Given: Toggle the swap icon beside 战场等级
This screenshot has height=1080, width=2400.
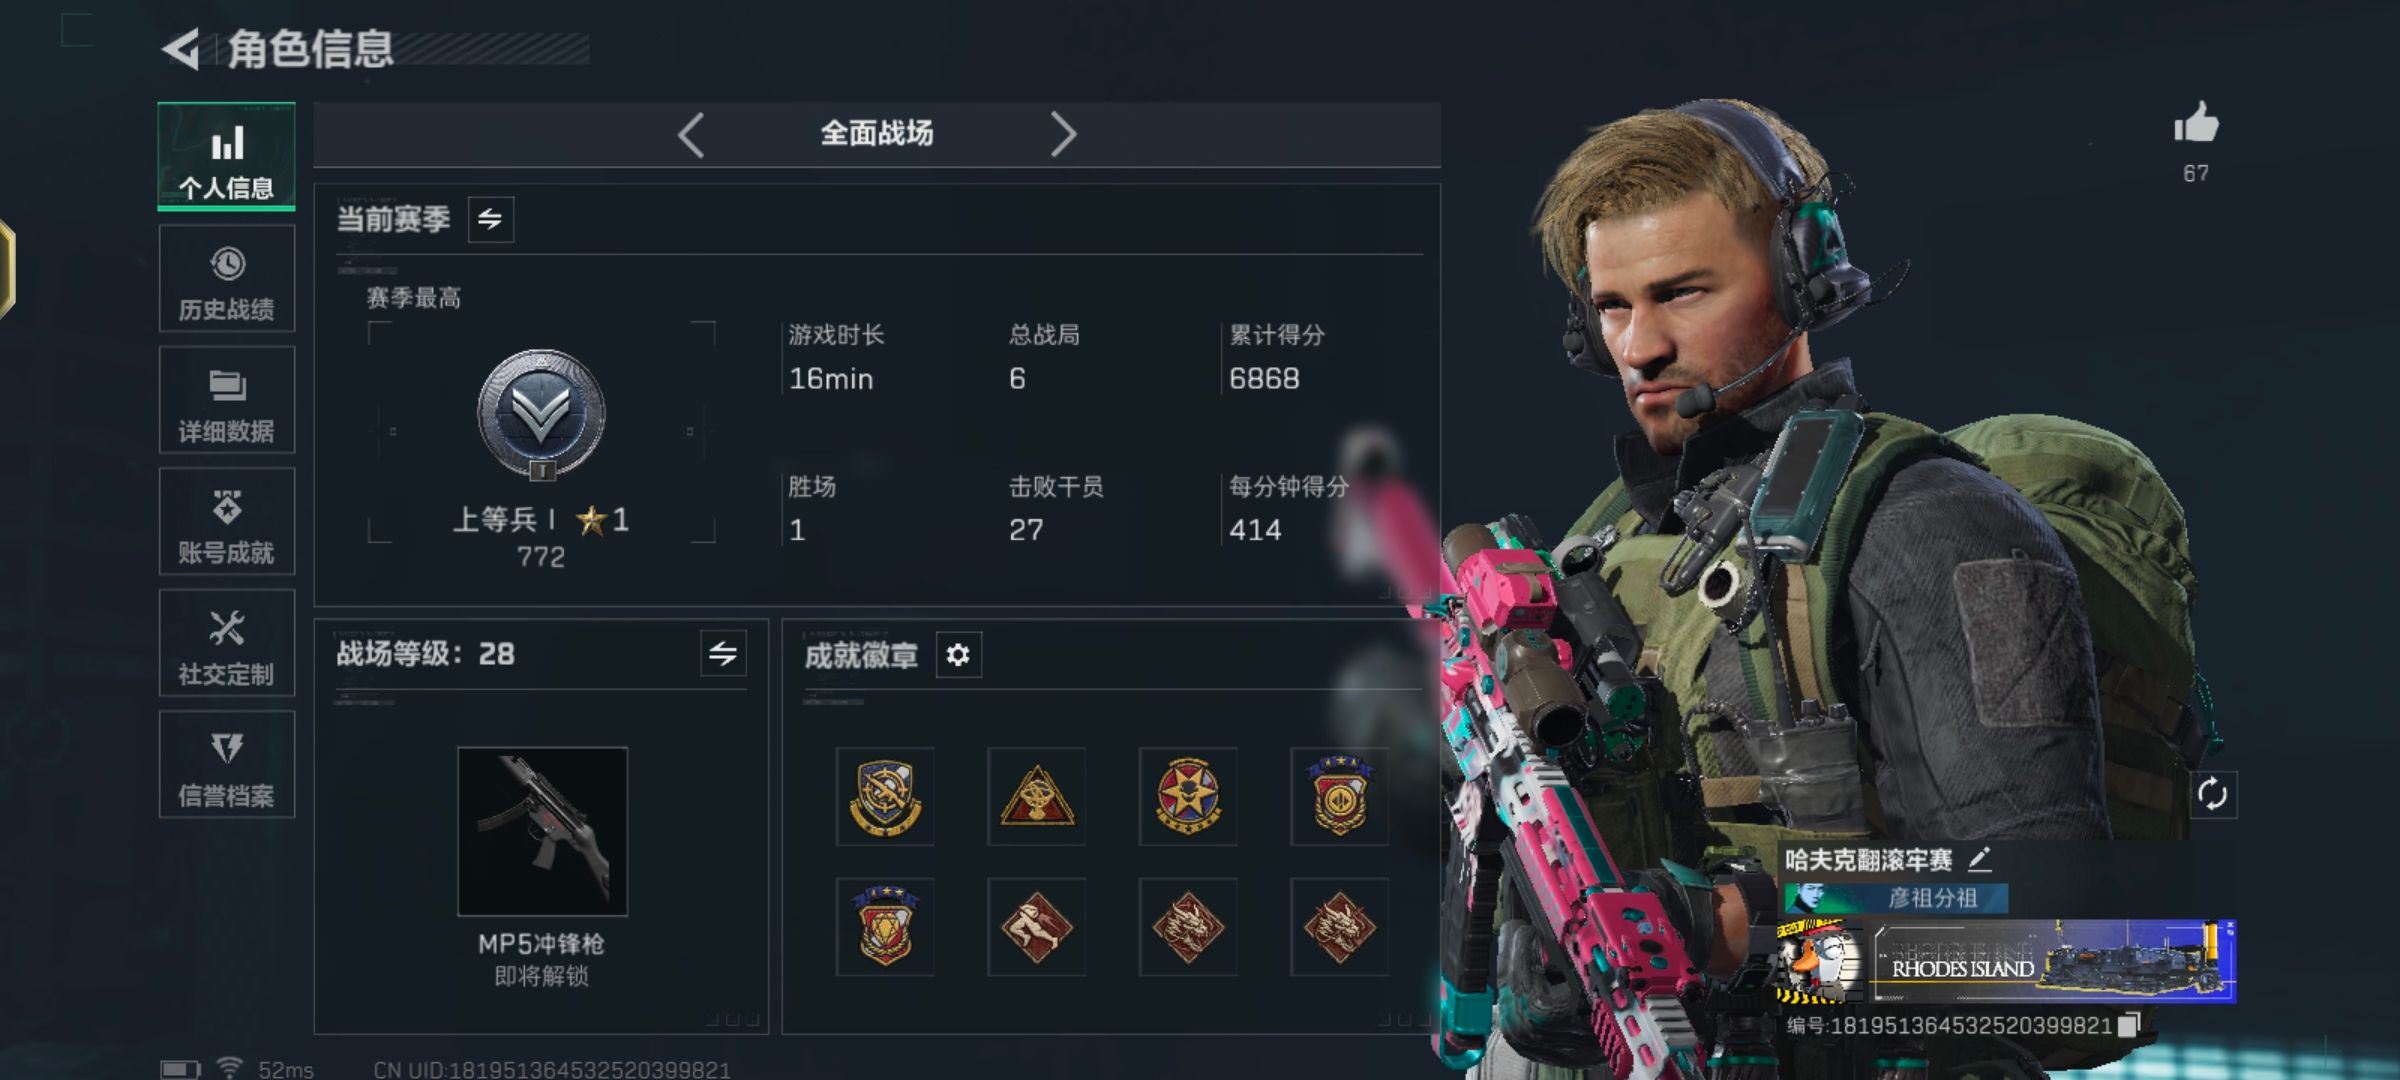Looking at the screenshot, I should [x=723, y=654].
